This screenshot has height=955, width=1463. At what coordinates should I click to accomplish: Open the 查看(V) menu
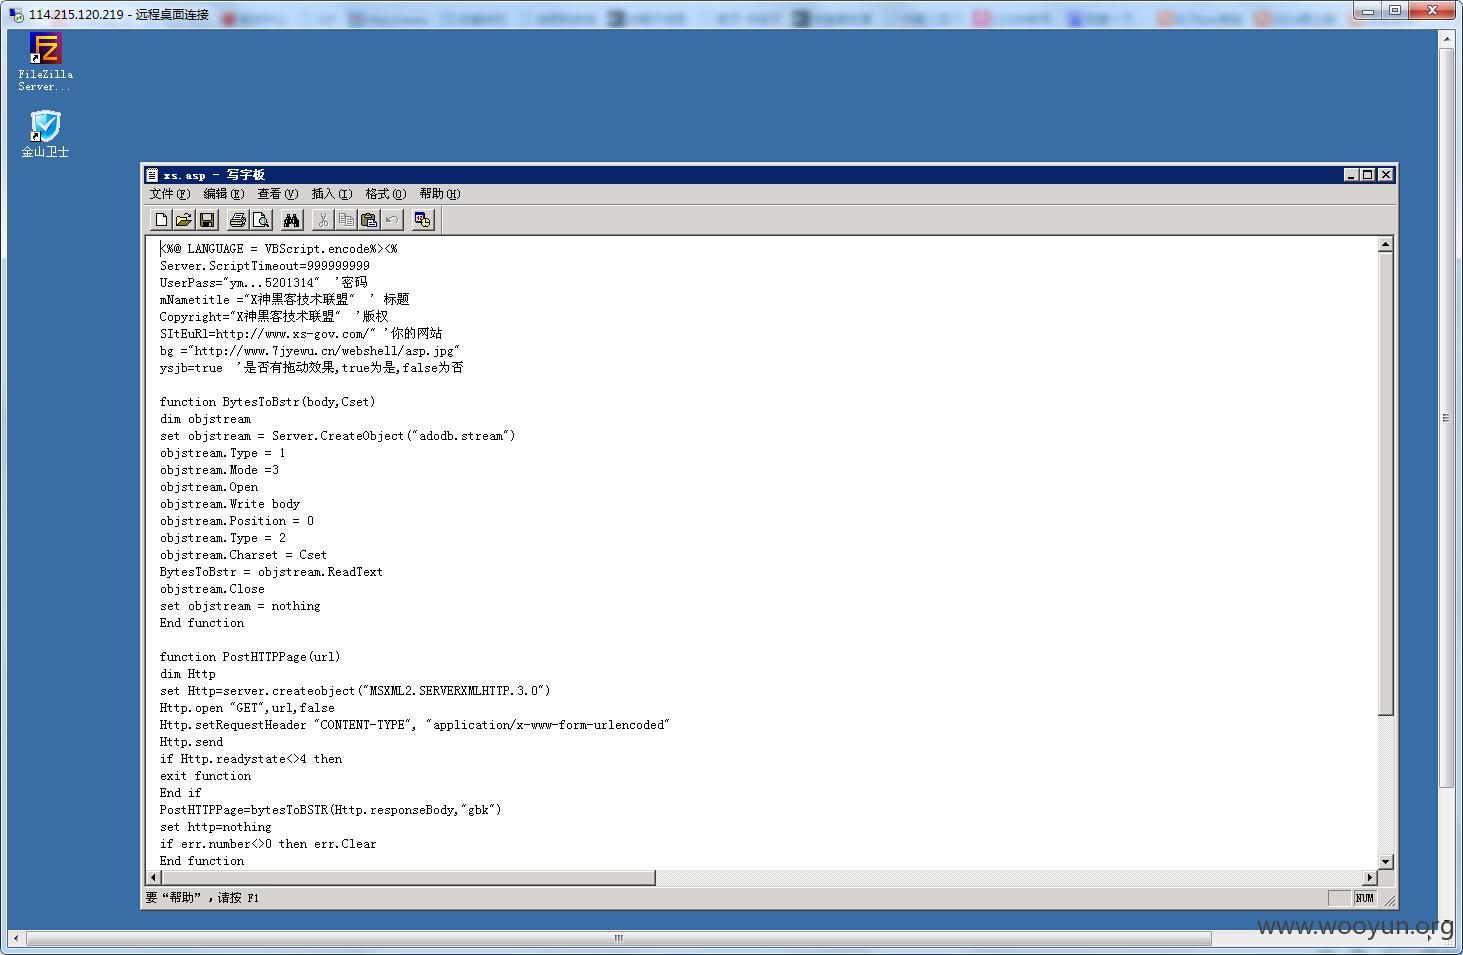coord(277,194)
